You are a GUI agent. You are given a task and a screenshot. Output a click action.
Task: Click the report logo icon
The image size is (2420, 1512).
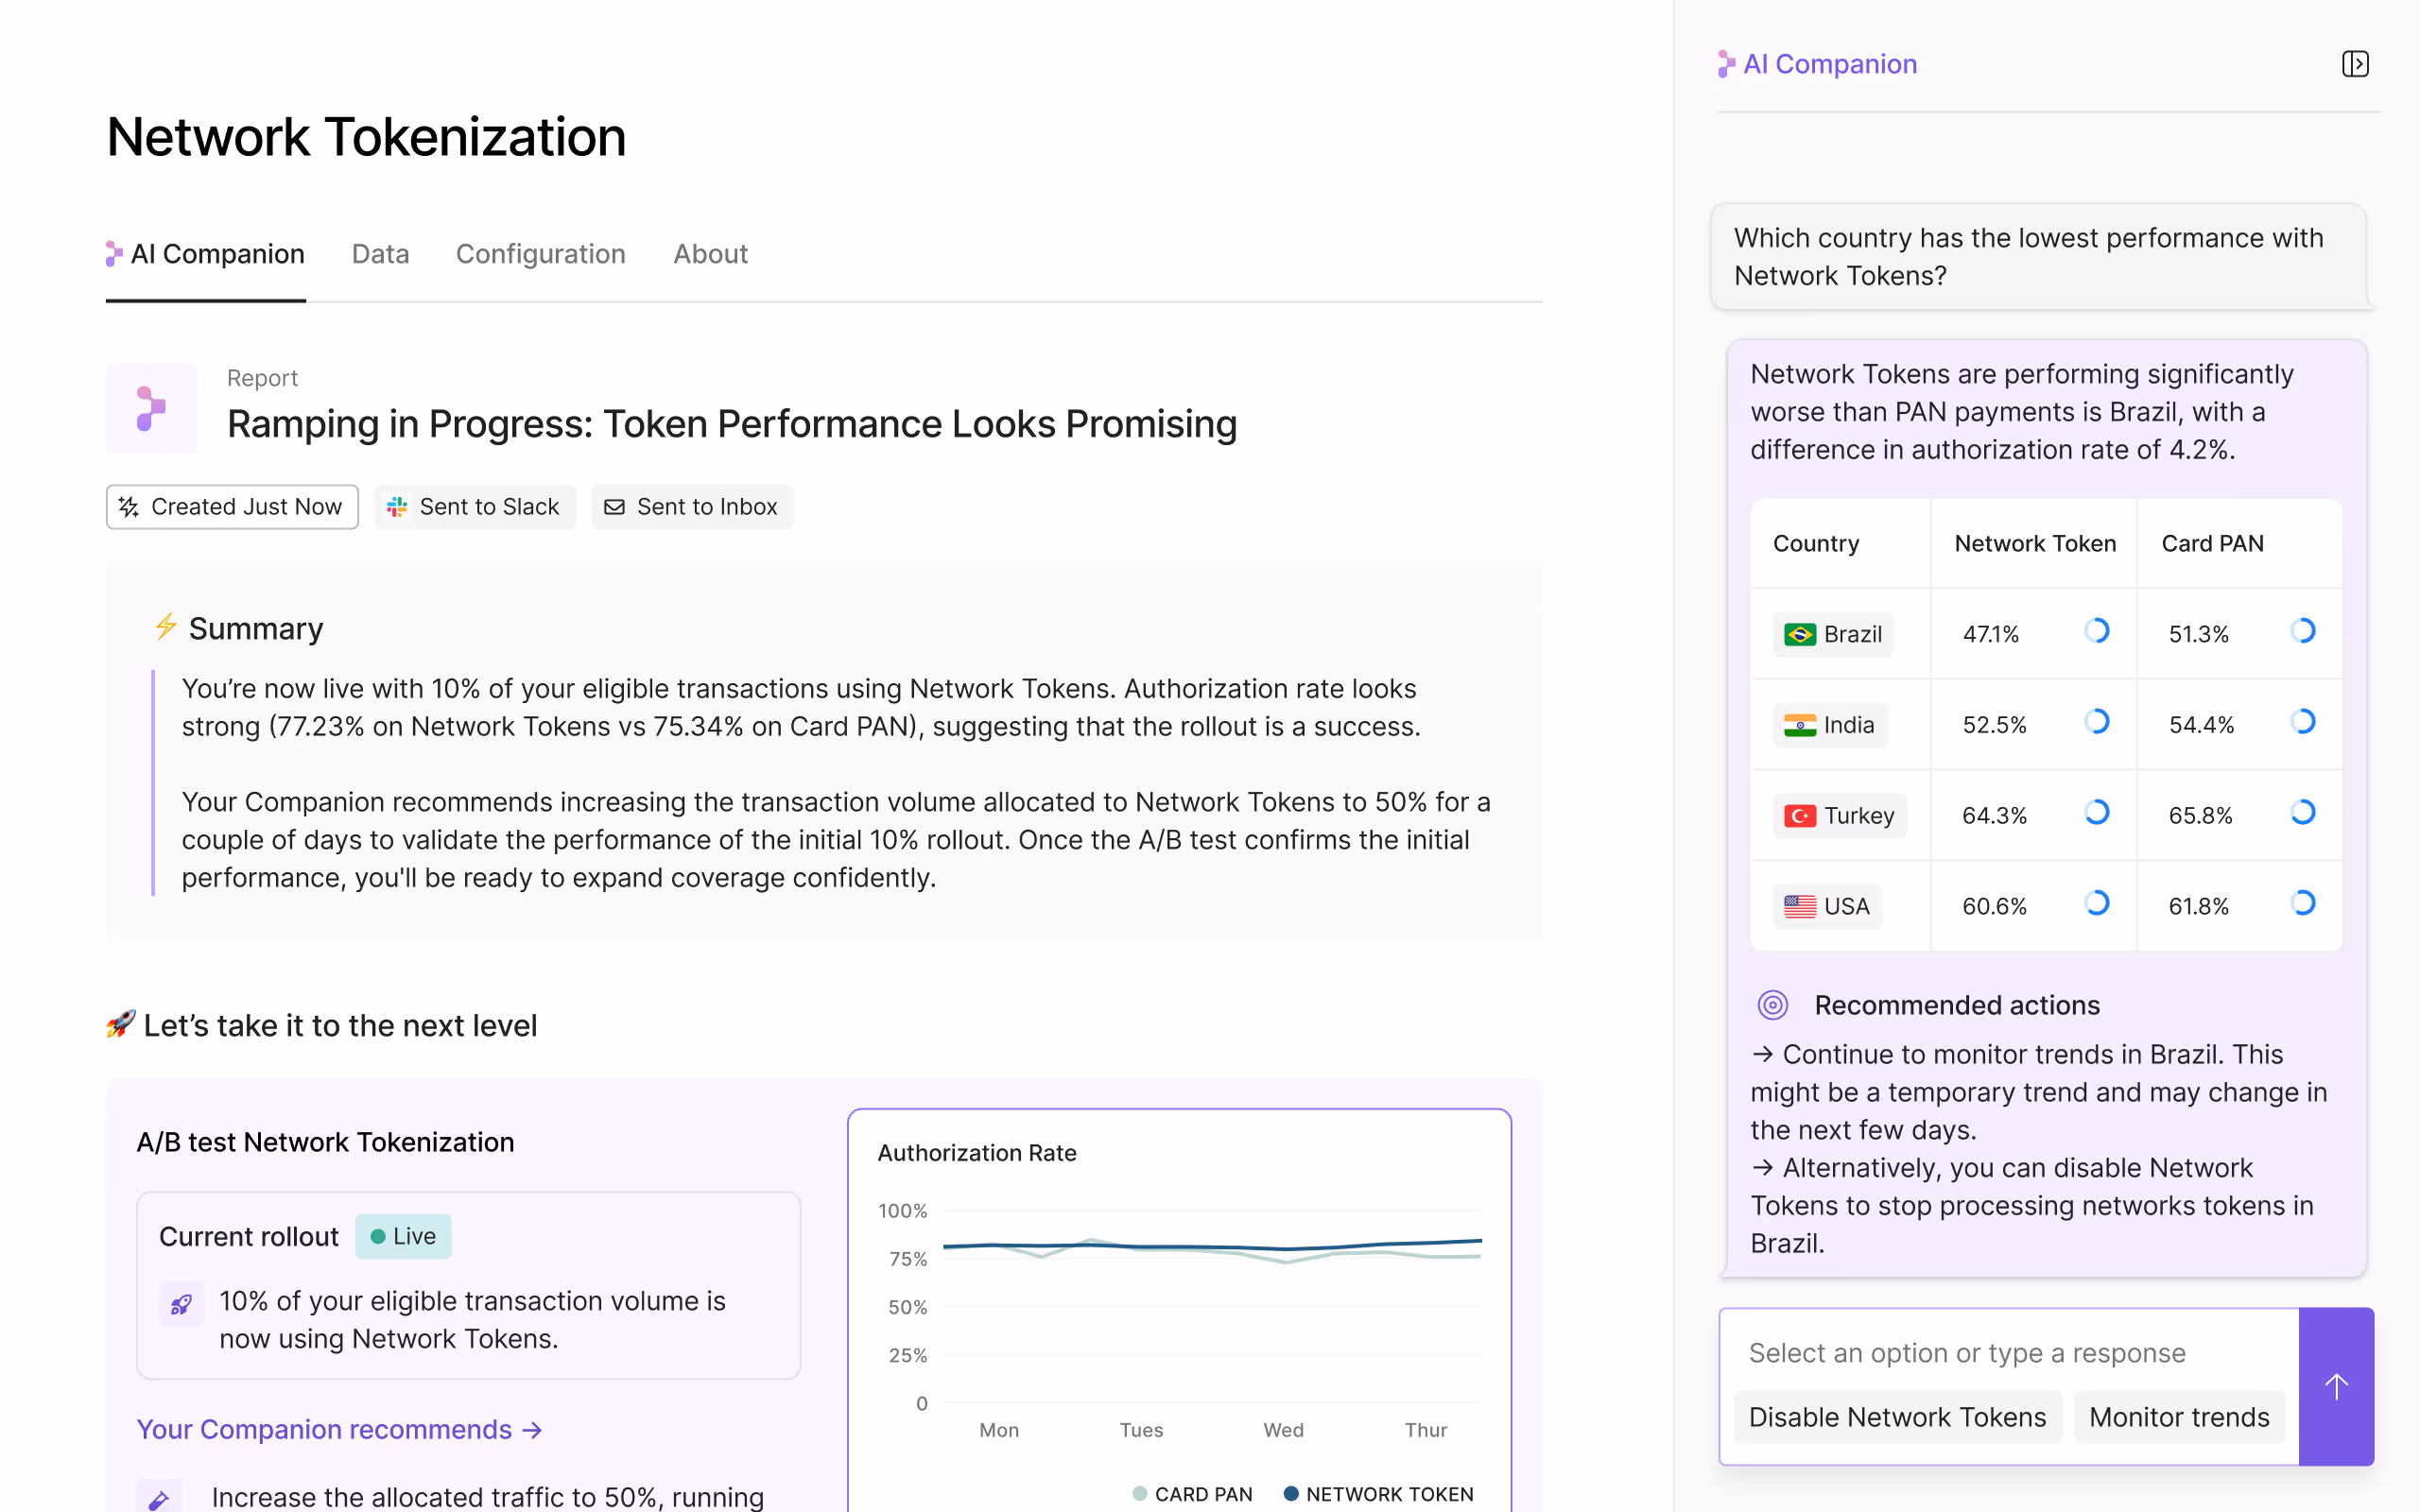tap(151, 409)
